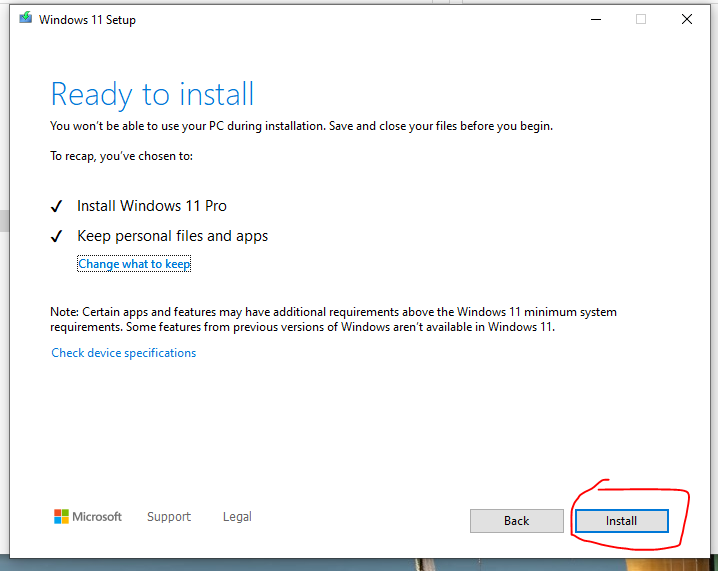Click the Ready to install heading
The width and height of the screenshot is (718, 571).
click(152, 94)
